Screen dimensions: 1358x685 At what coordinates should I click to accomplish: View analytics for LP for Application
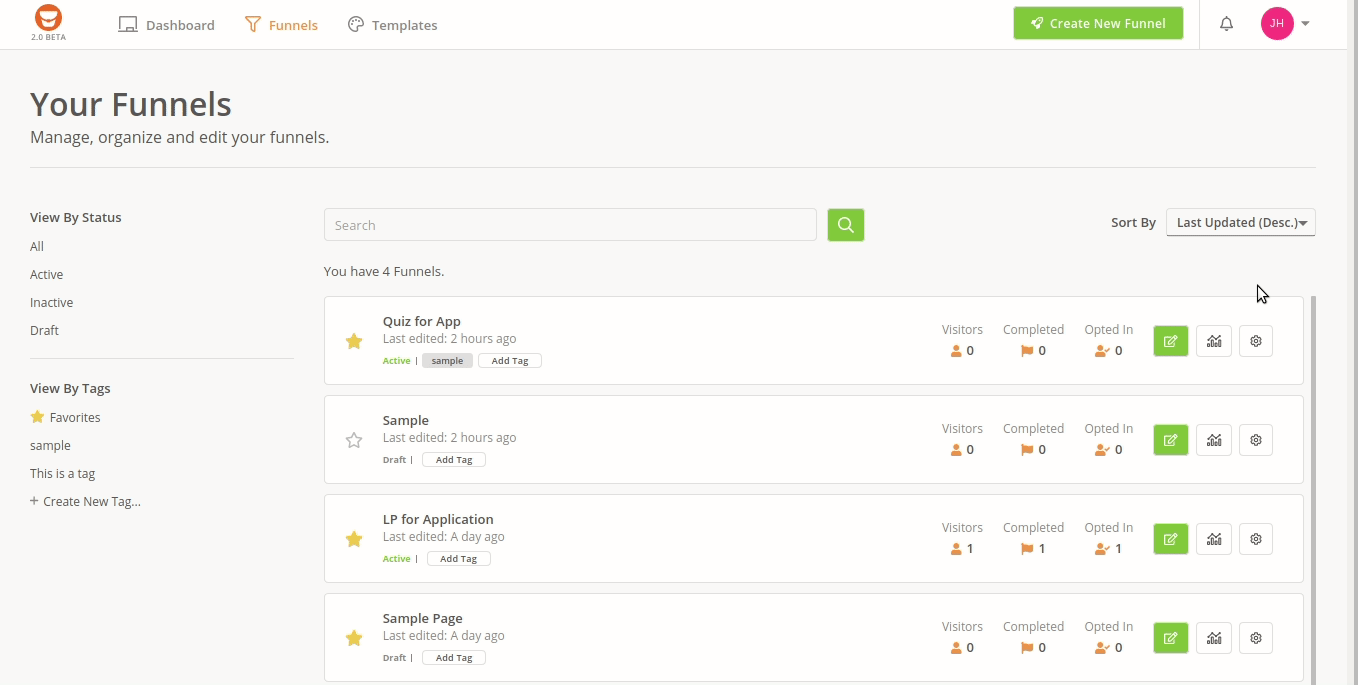click(1214, 539)
